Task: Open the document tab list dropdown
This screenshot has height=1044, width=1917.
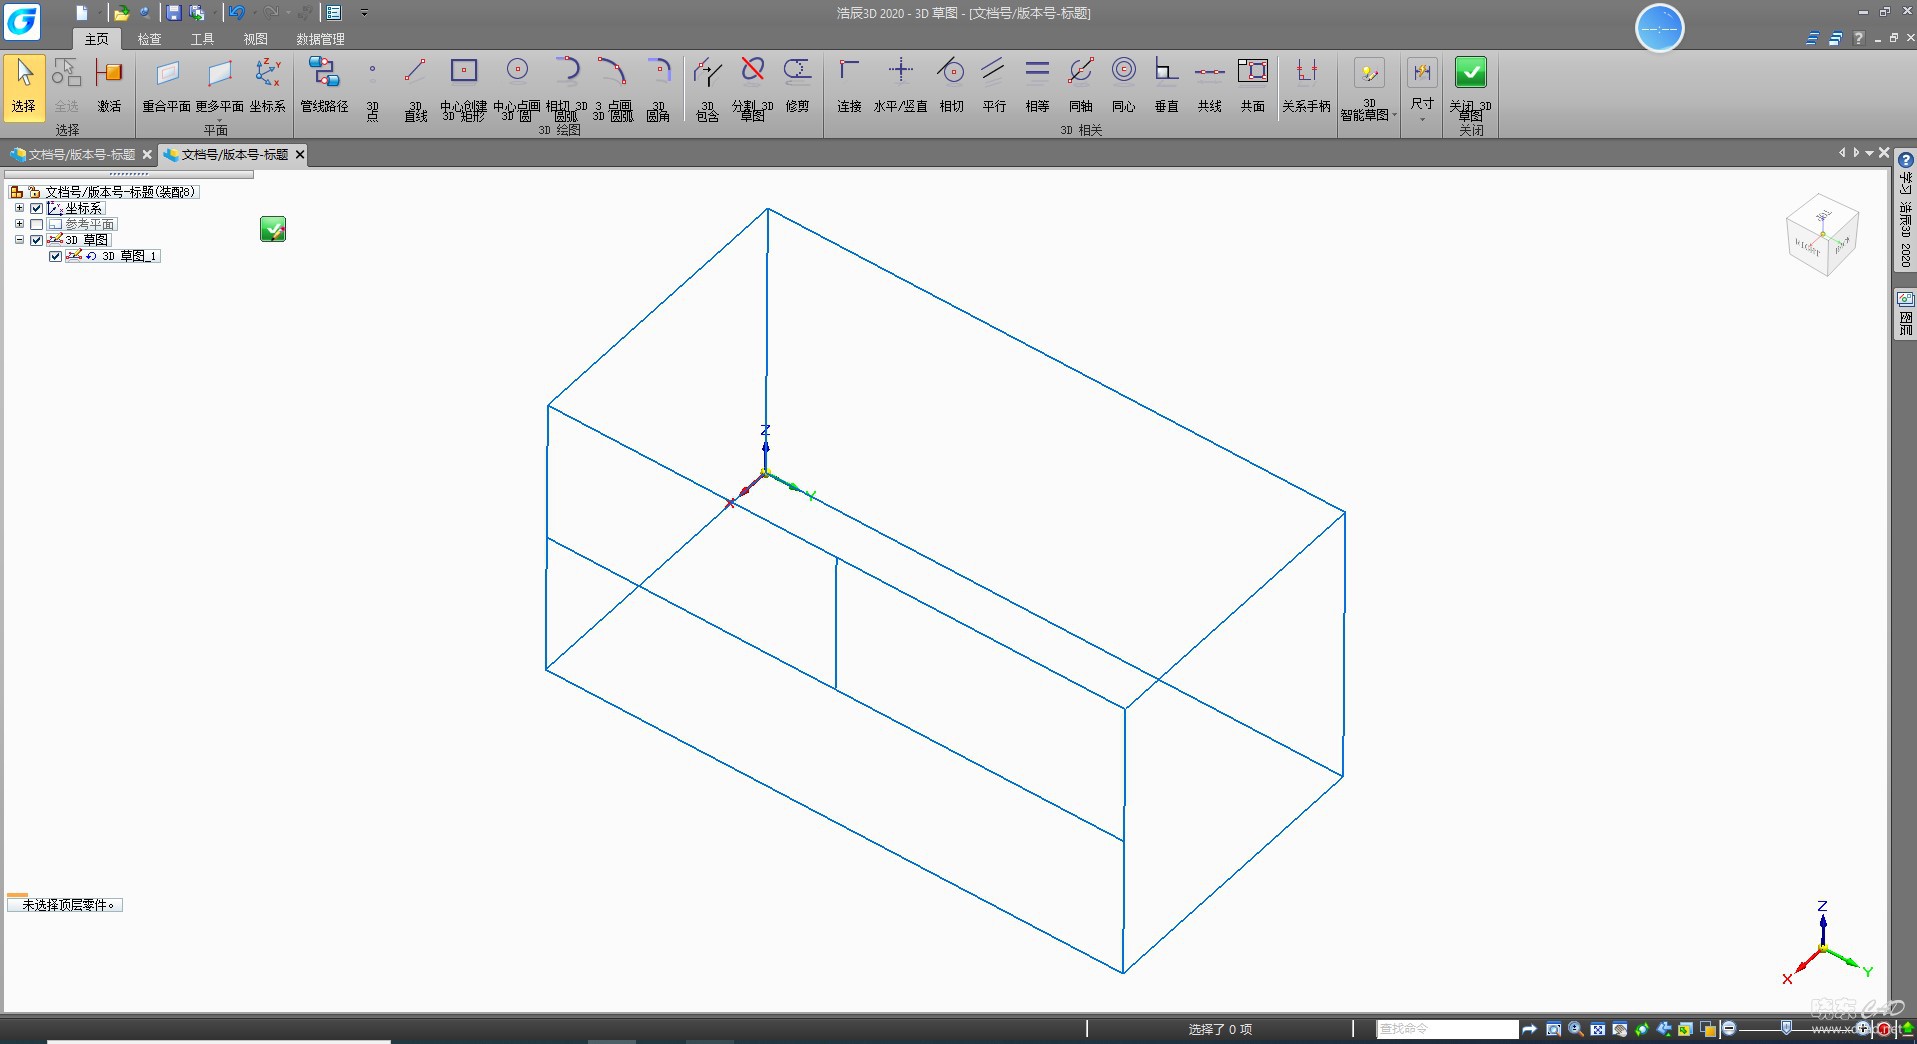Action: (x=1869, y=153)
